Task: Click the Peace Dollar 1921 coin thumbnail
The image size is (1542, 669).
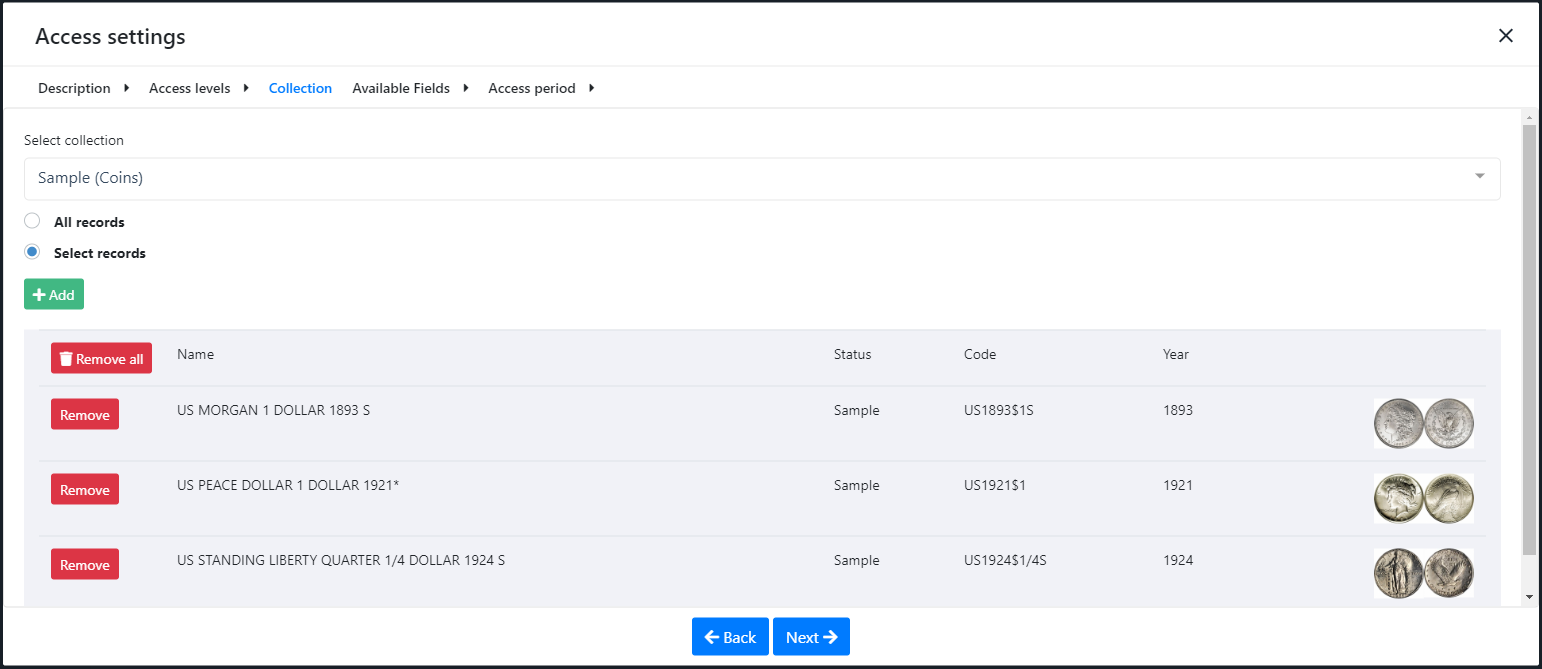Action: 1423,498
